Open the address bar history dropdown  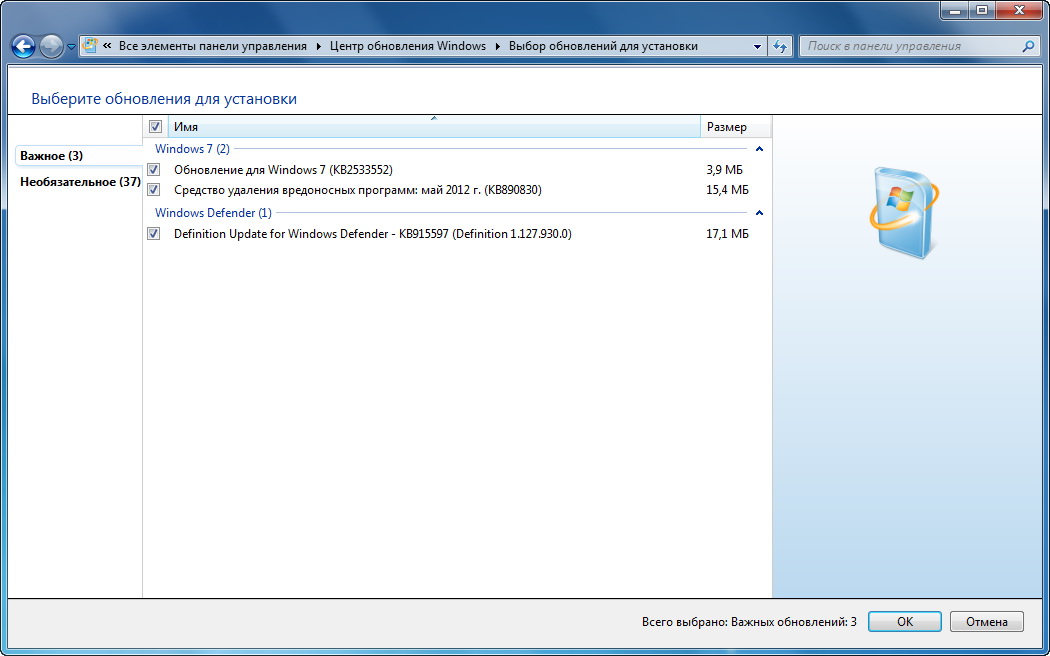tap(757, 46)
